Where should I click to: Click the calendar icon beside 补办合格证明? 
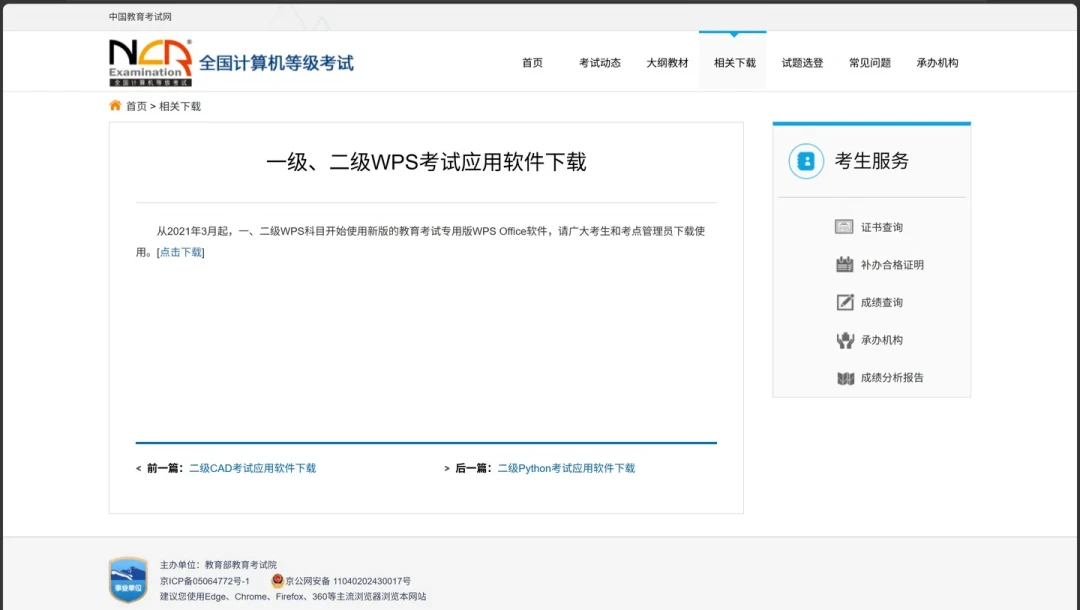pos(844,264)
